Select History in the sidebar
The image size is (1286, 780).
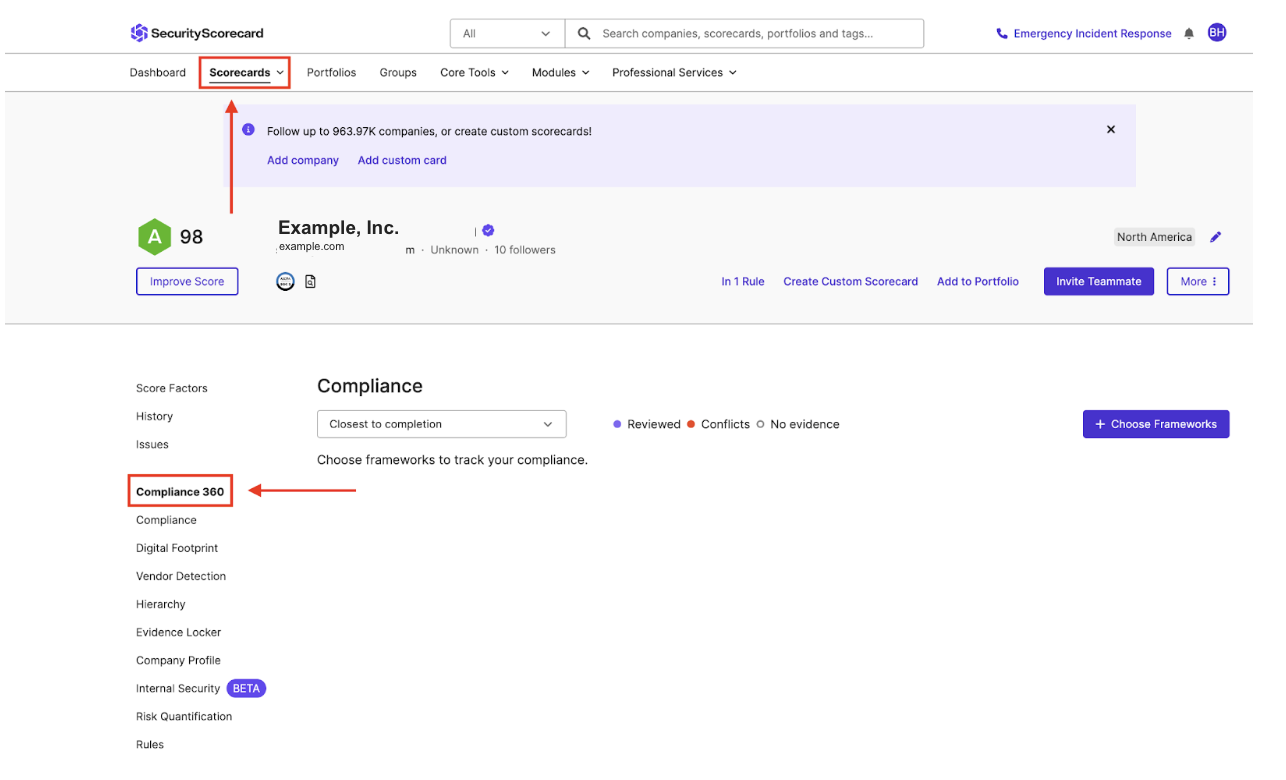[154, 416]
